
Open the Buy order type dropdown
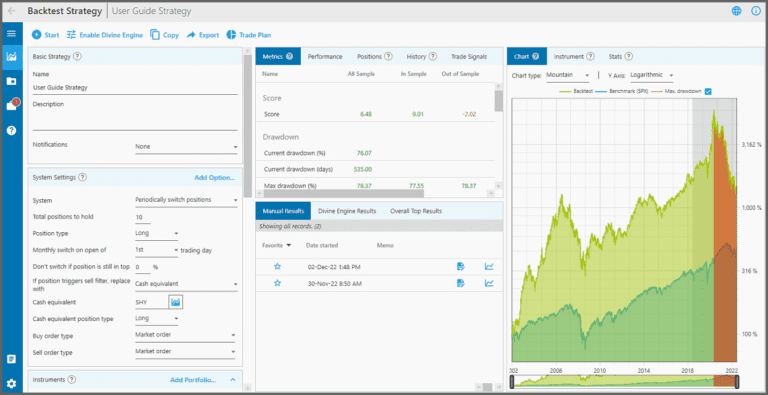pyautogui.click(x=186, y=335)
